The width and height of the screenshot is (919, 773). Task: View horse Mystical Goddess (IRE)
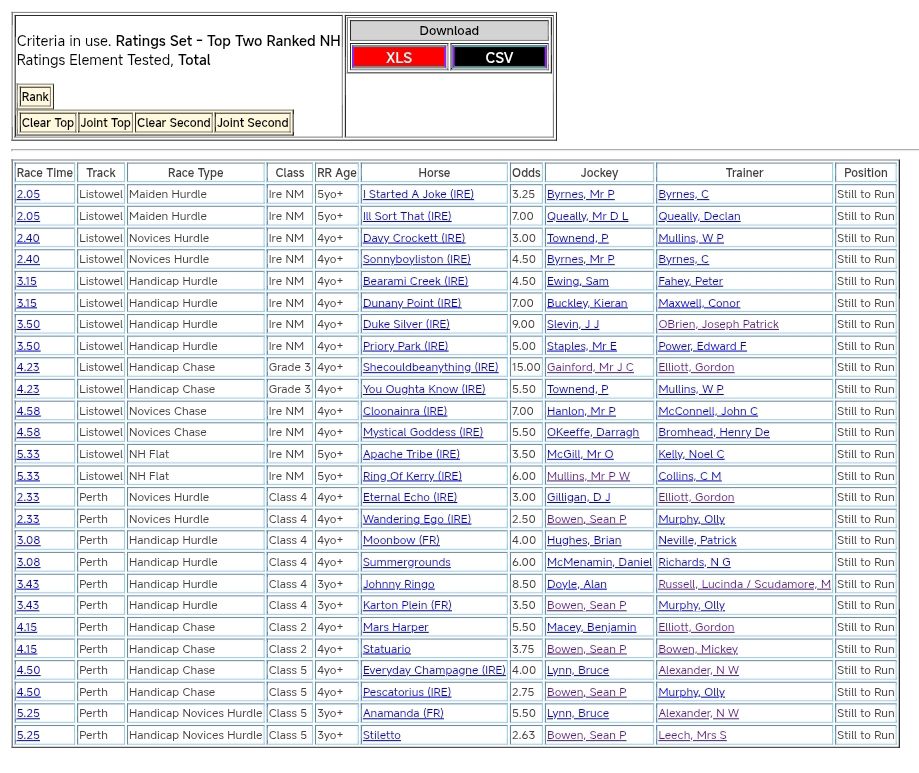click(422, 433)
